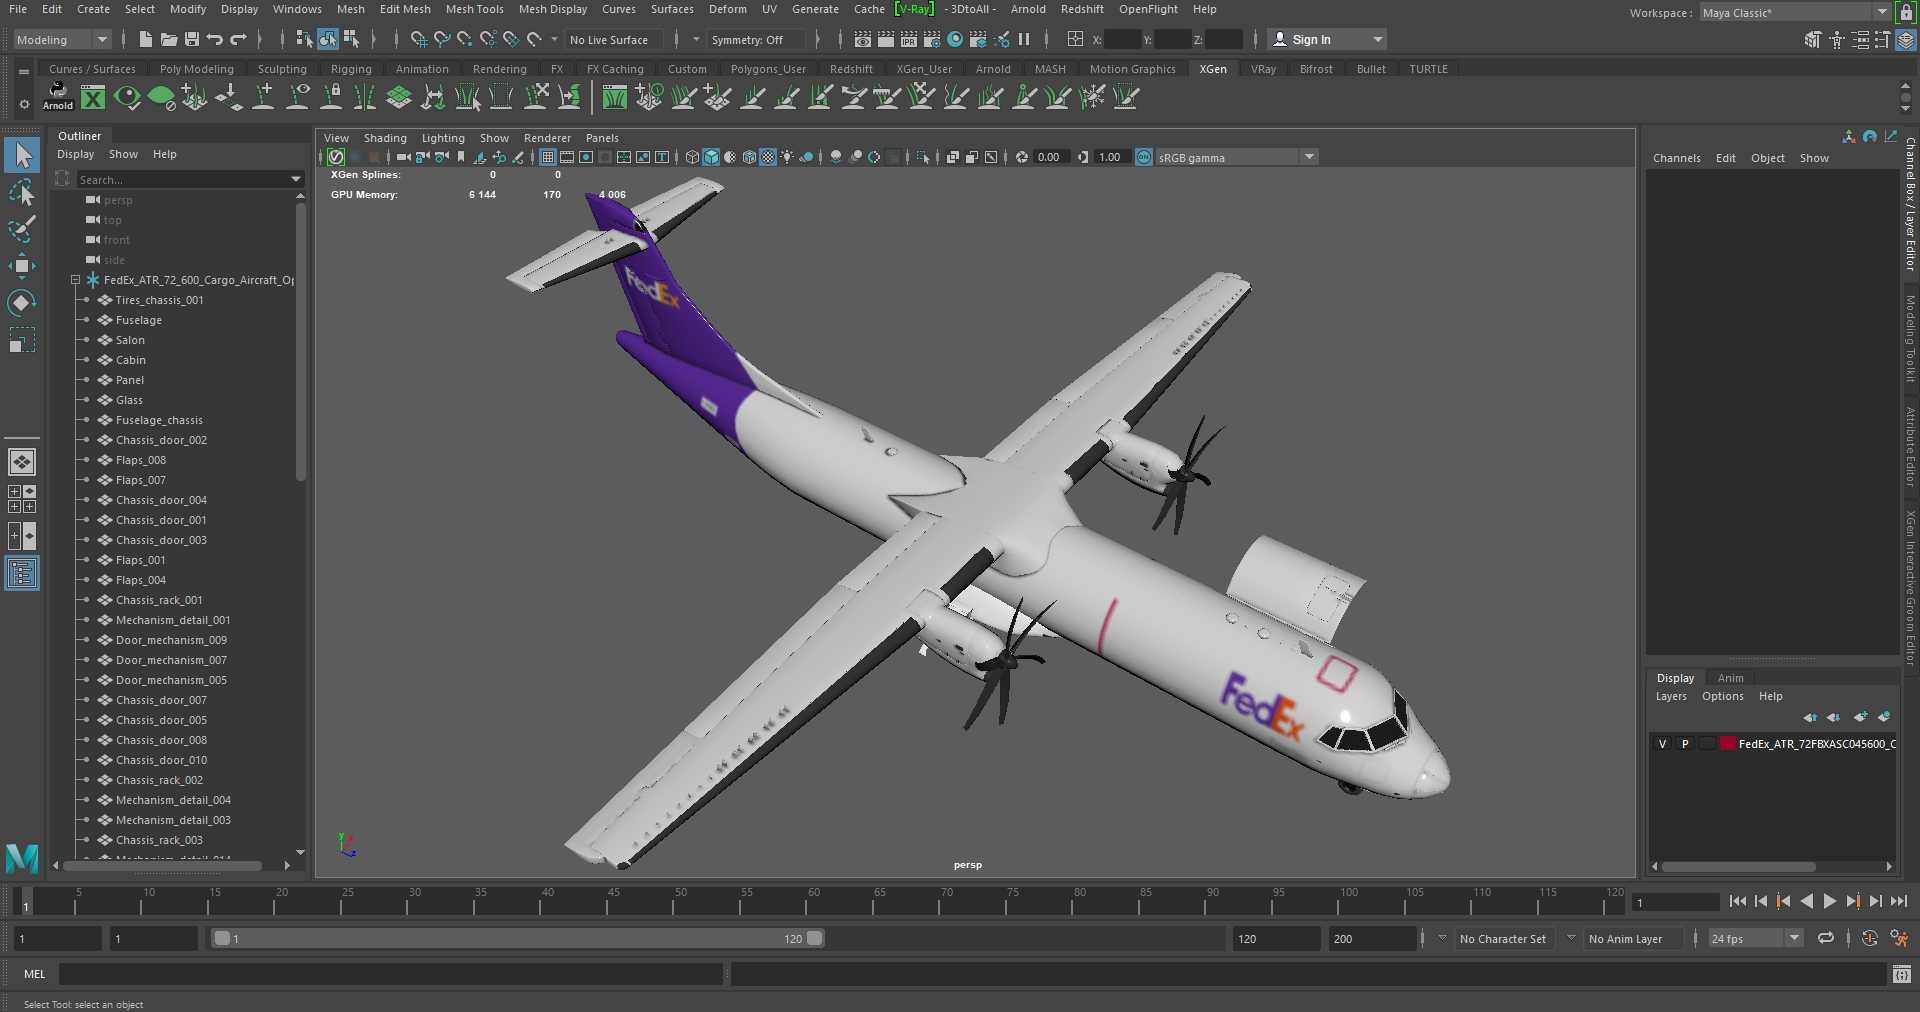
Task: Open the Modeling Toolkit side tab
Action: pos(1909,339)
